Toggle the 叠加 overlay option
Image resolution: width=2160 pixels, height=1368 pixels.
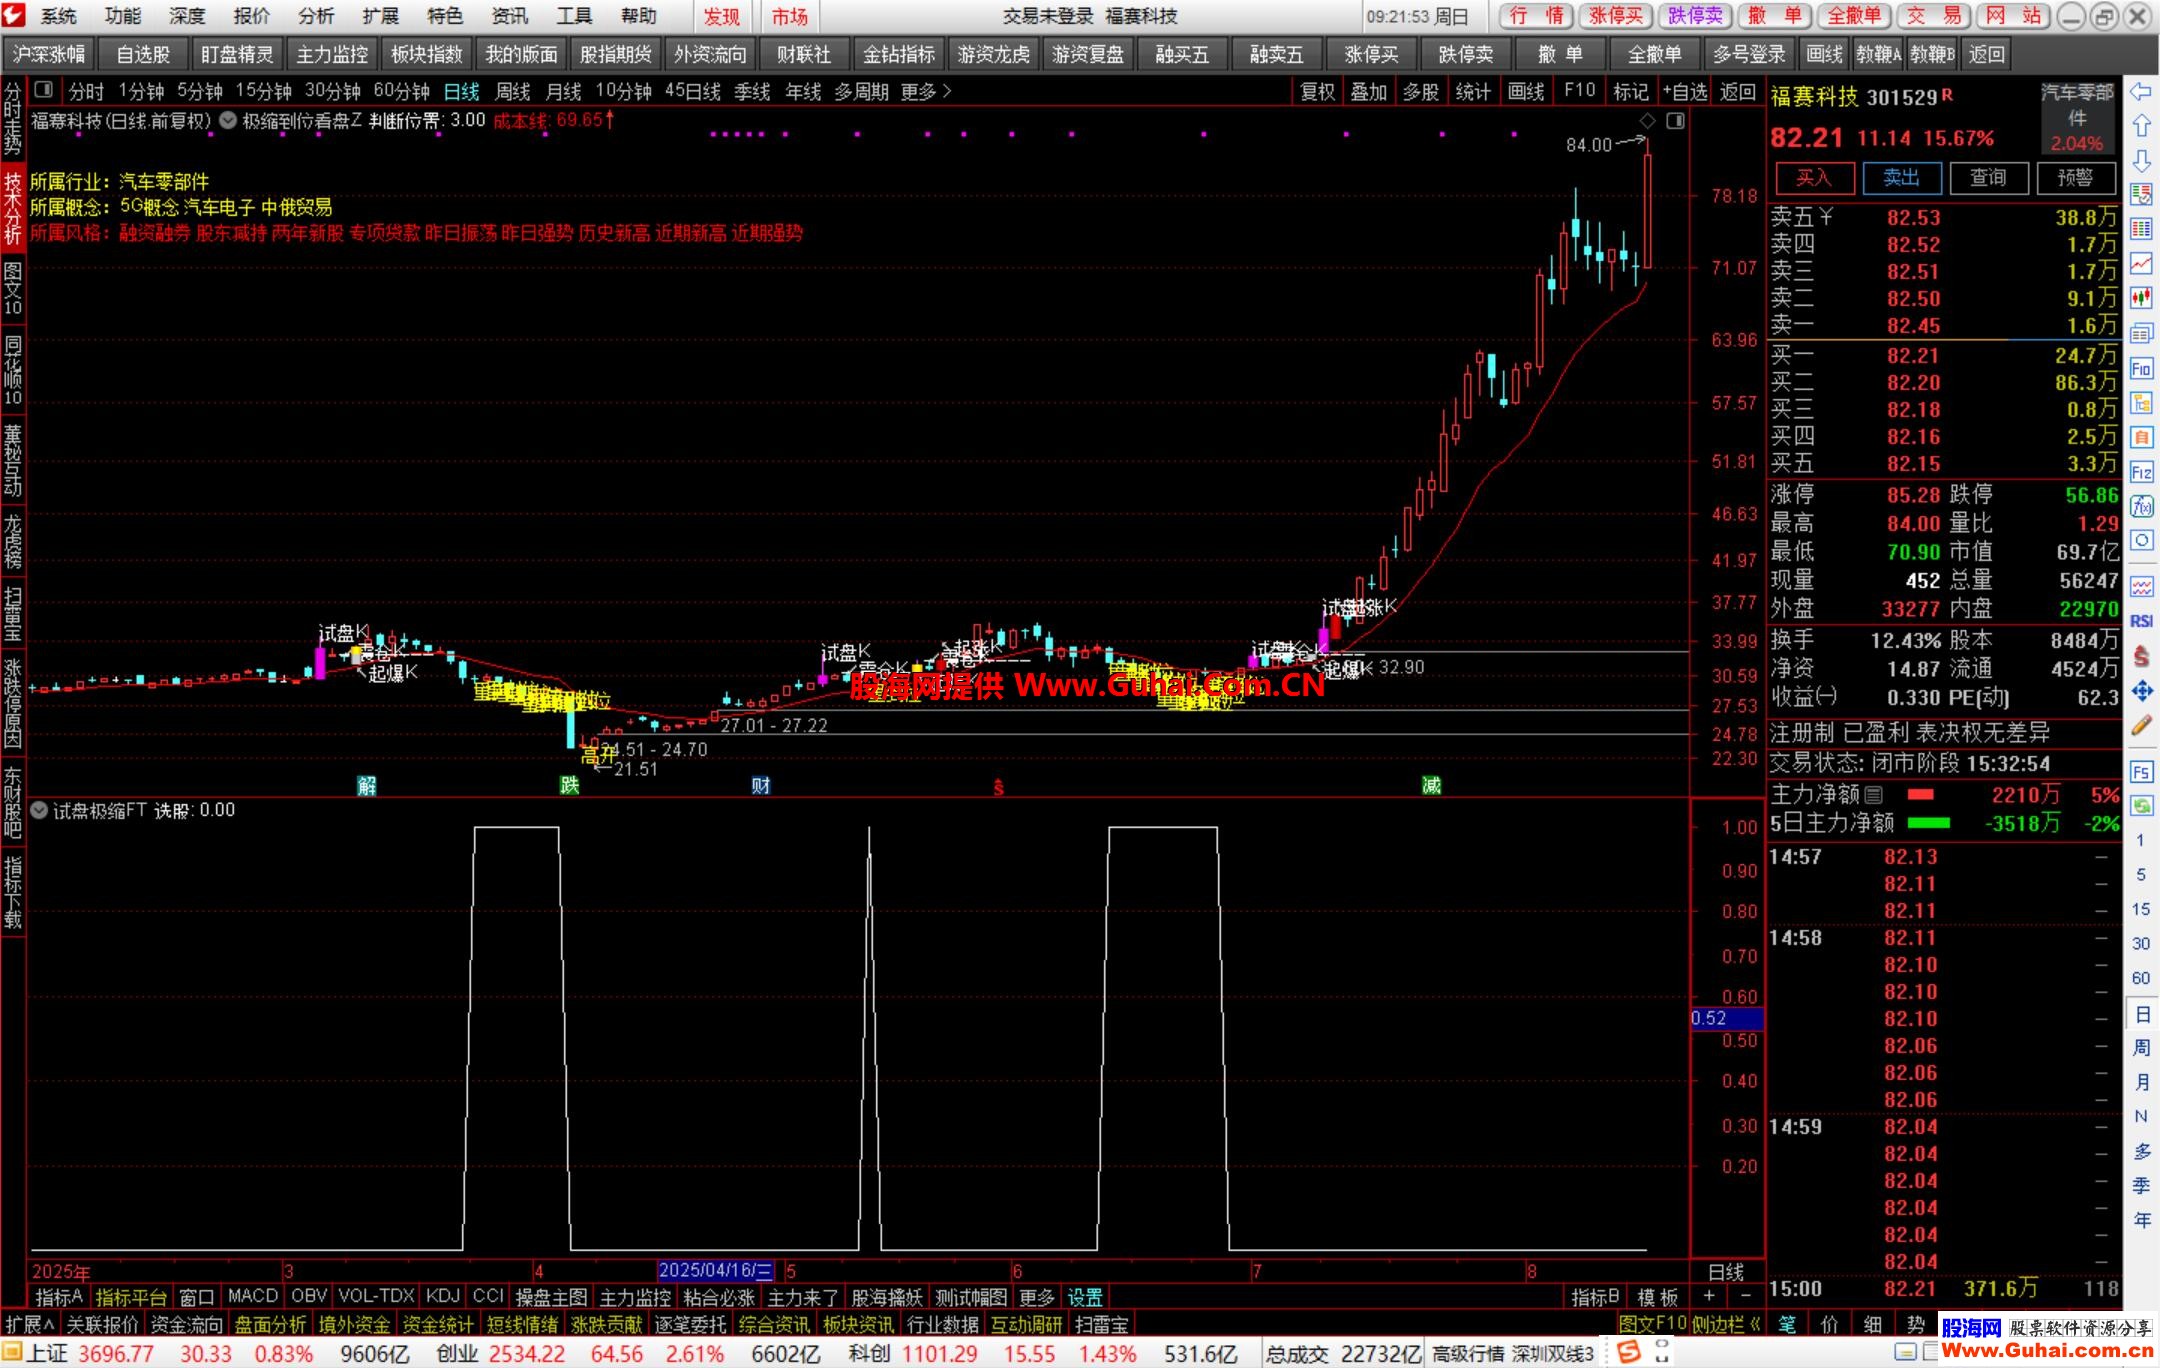tap(1369, 91)
